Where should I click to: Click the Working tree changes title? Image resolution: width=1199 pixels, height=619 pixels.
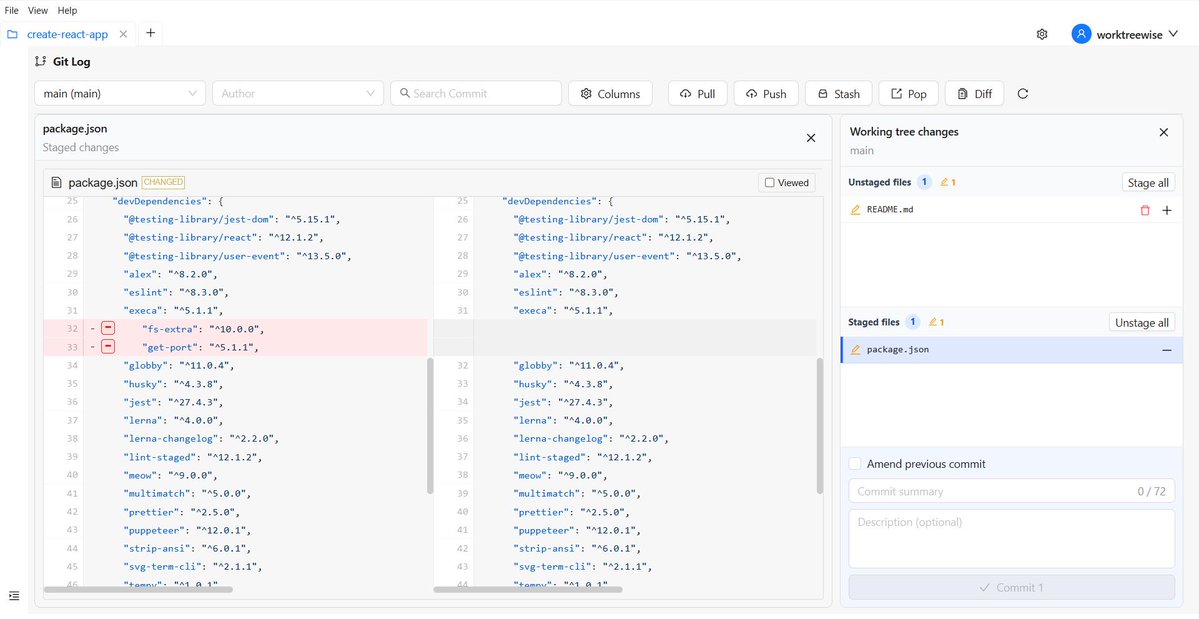click(904, 131)
